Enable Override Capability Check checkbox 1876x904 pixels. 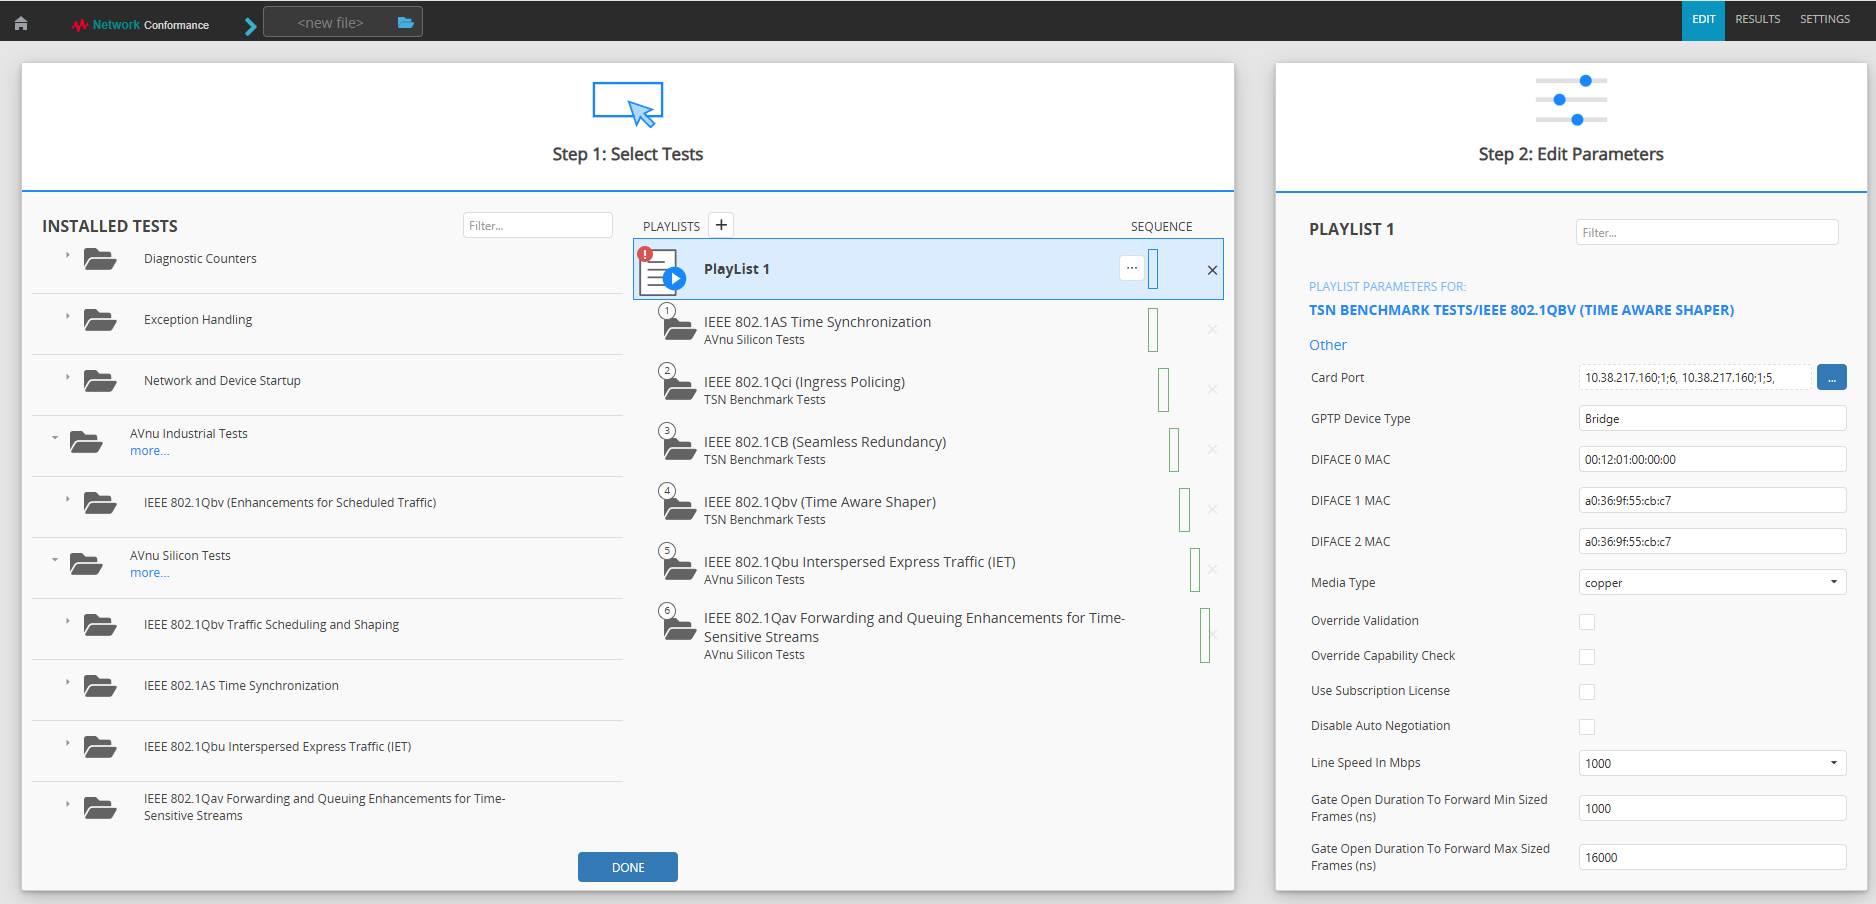point(1587,657)
